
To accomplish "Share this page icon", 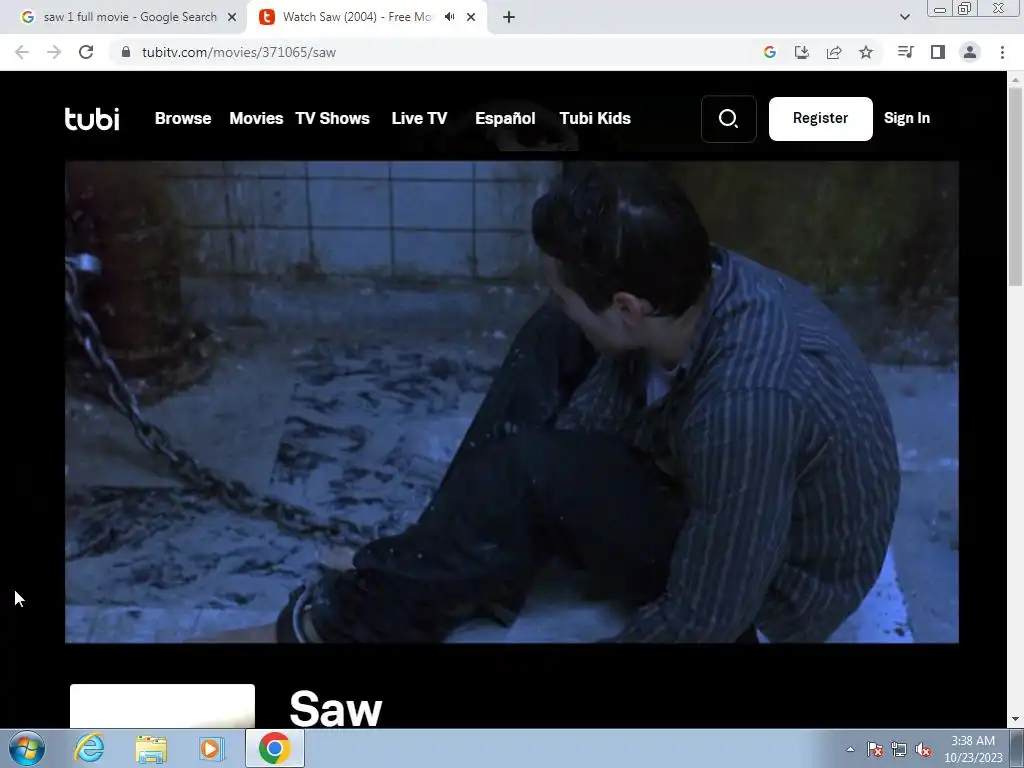I will [834, 52].
